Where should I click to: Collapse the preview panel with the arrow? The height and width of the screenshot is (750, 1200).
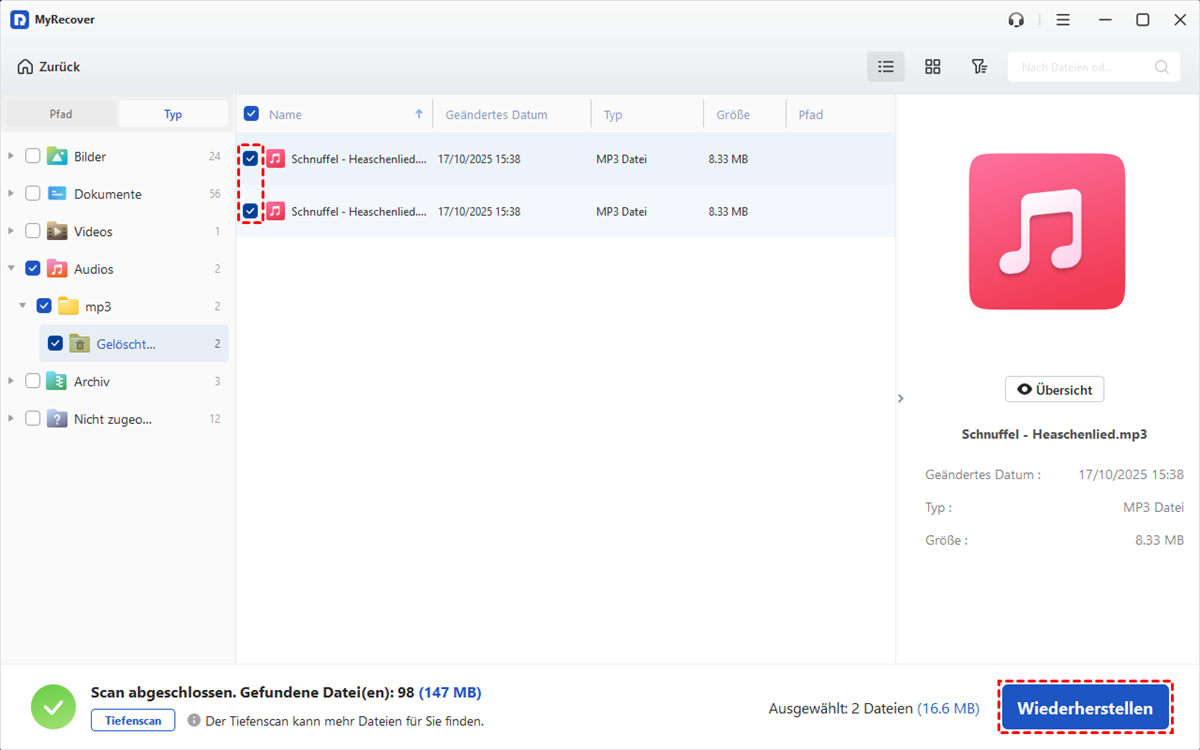click(x=900, y=398)
